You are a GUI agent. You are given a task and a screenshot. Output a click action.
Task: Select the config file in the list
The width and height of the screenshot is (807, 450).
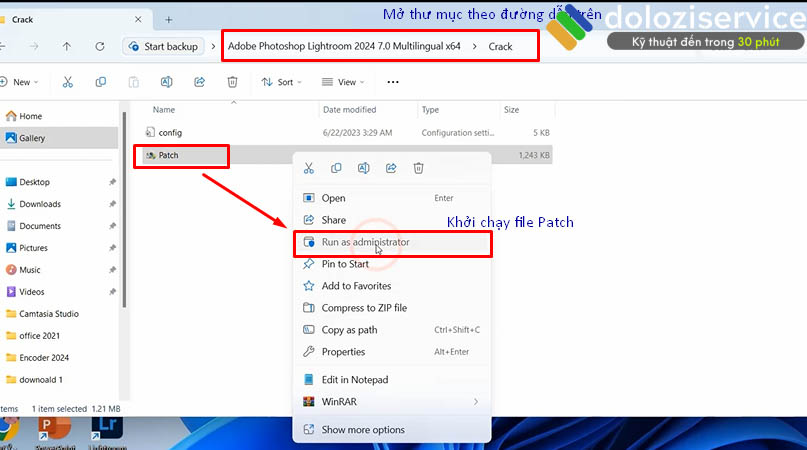[169, 132]
